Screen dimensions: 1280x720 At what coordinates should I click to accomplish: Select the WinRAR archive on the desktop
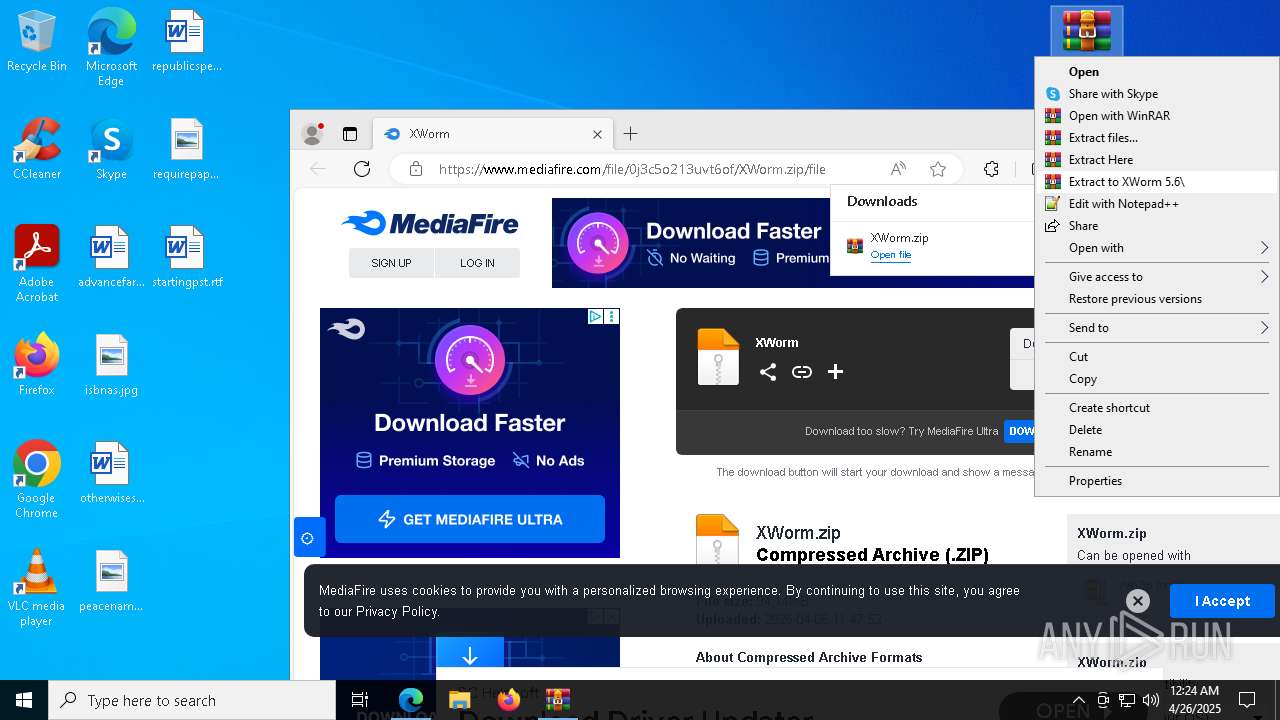[x=1087, y=31]
